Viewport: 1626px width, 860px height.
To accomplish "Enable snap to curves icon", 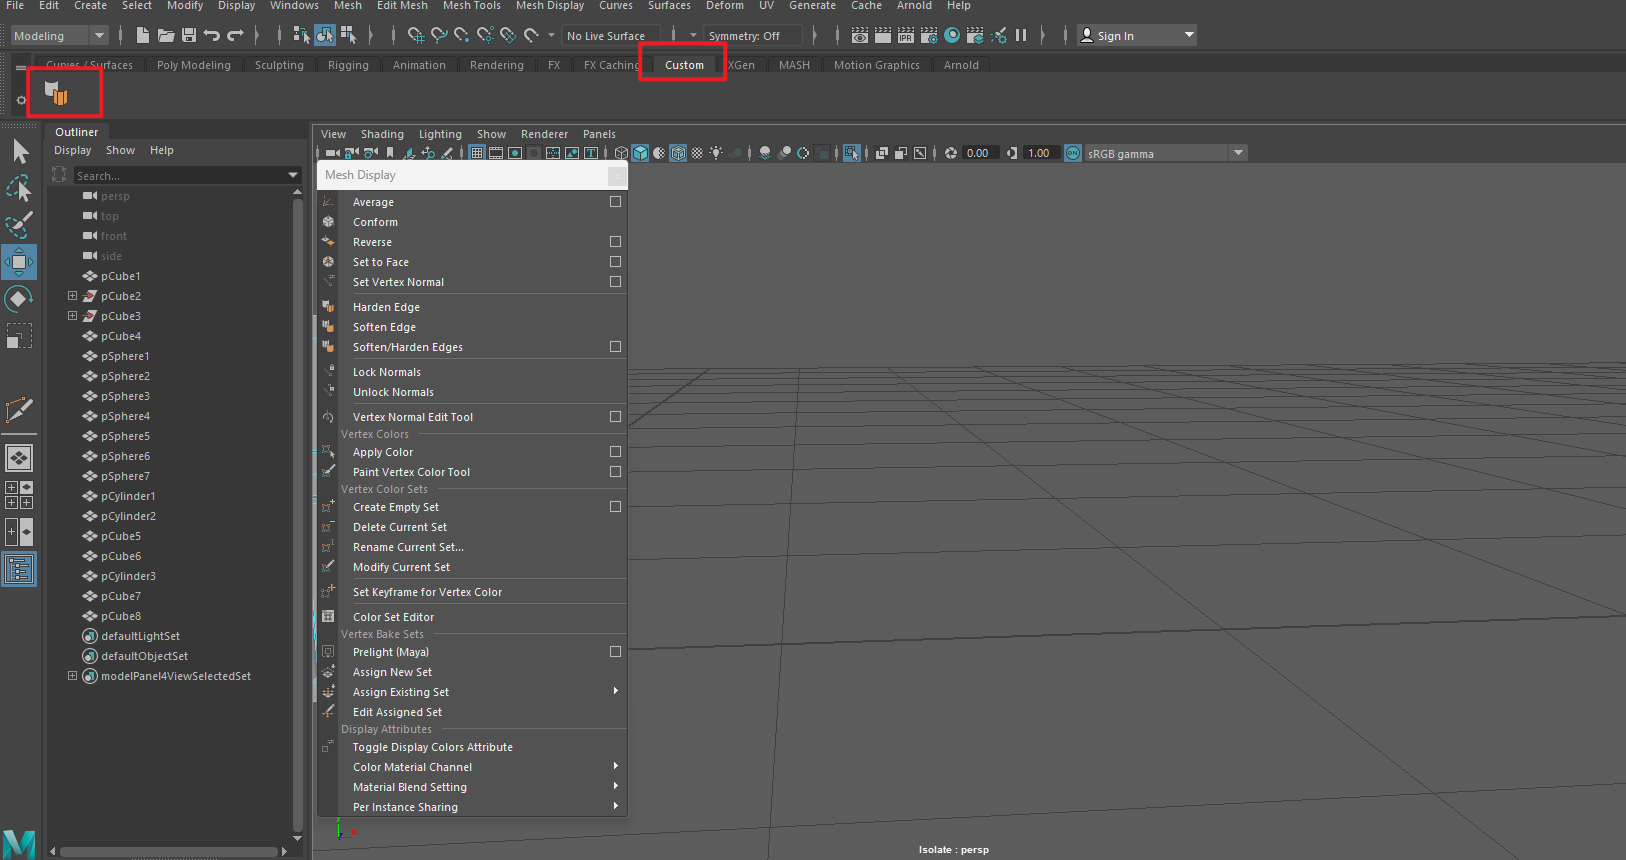I will pos(439,35).
